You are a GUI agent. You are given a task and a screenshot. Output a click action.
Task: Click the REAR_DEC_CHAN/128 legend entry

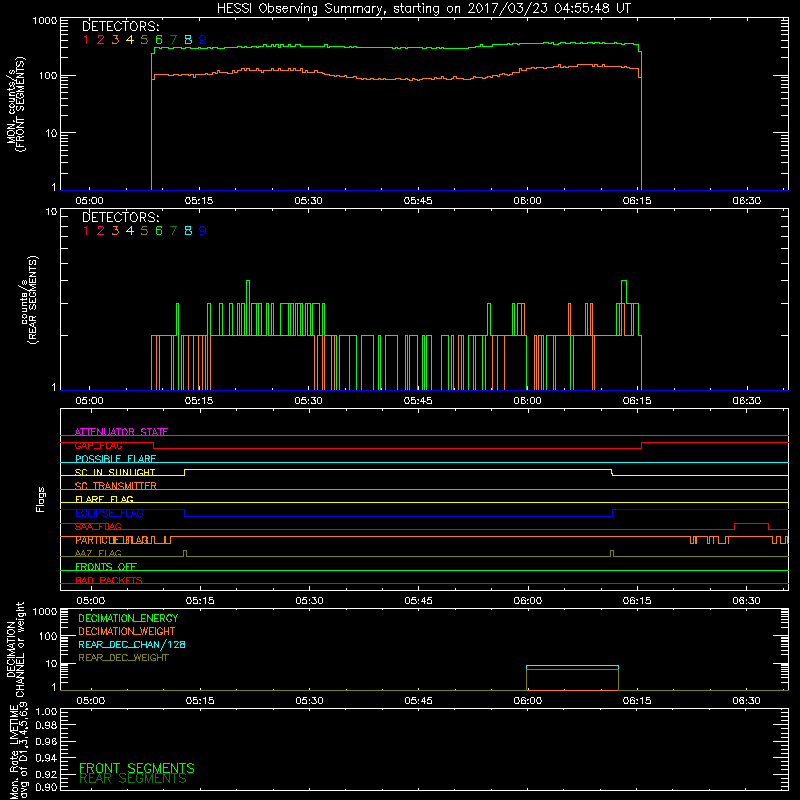pos(132,645)
